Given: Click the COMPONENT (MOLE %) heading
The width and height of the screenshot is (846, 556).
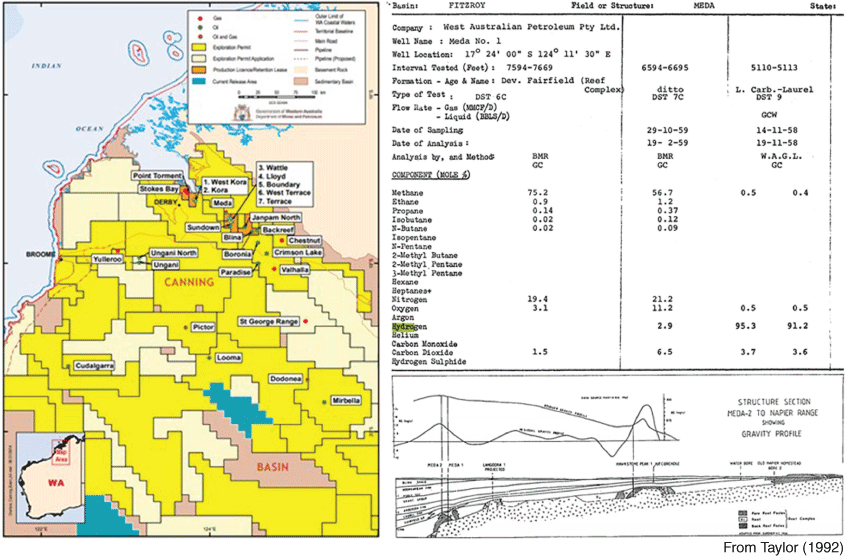Looking at the screenshot, I should [x=432, y=175].
